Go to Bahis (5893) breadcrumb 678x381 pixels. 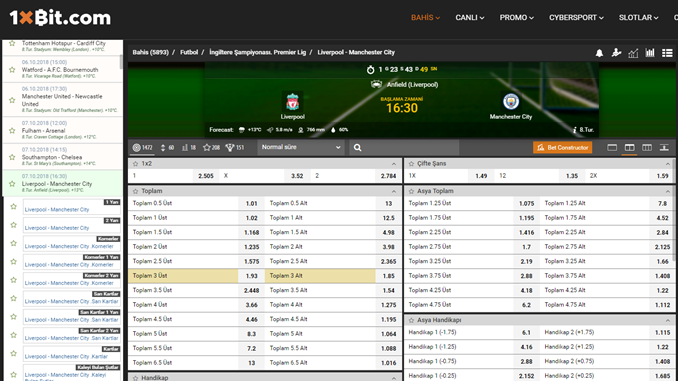pyautogui.click(x=150, y=52)
